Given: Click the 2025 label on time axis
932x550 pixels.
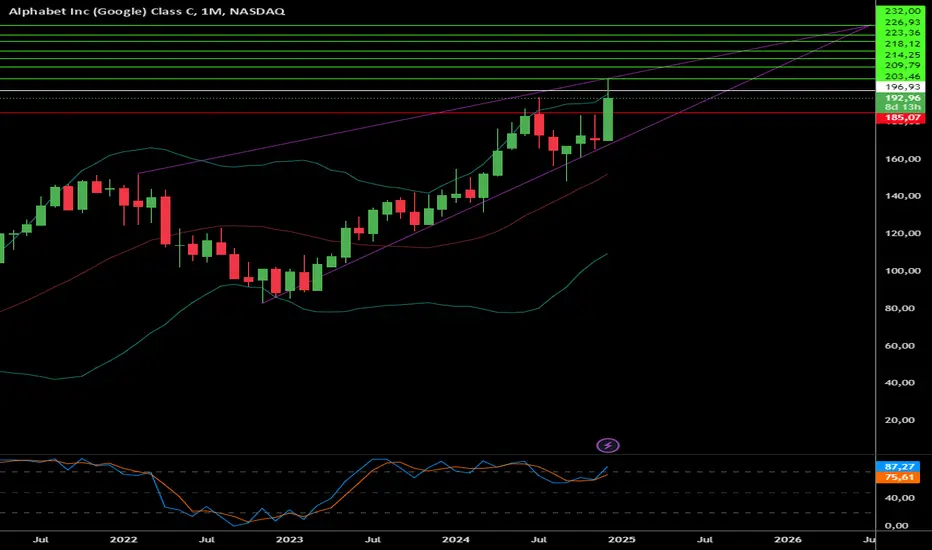Looking at the screenshot, I should click(x=622, y=539).
